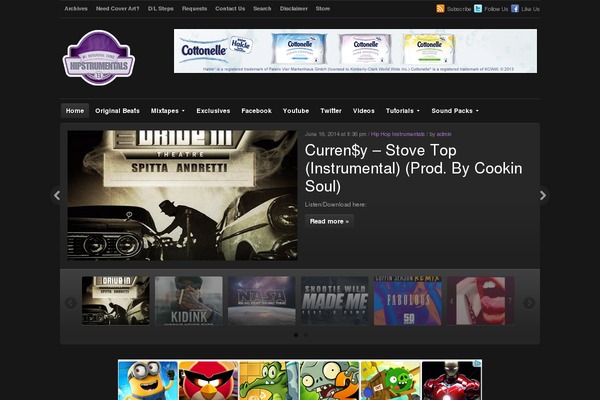Open Twitter item in main navigation
This screenshot has height=400, width=600.
pyautogui.click(x=331, y=111)
